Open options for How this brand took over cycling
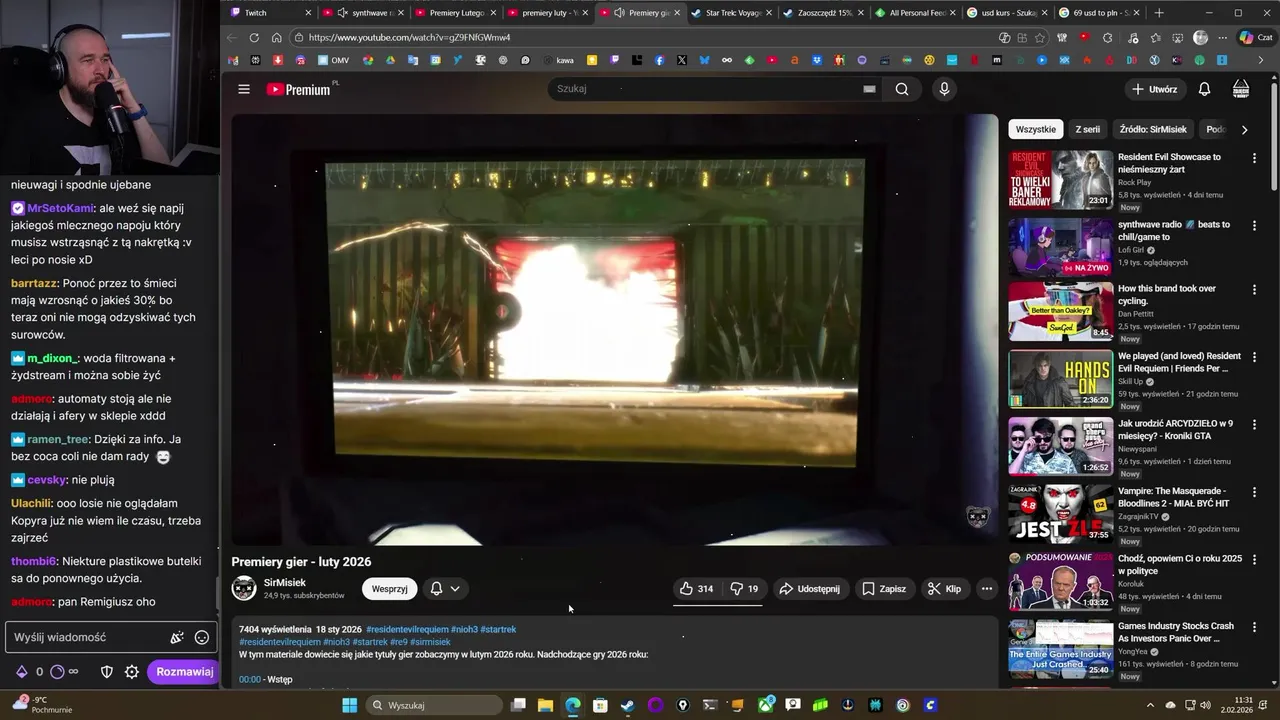The width and height of the screenshot is (1280, 720). point(1254,290)
